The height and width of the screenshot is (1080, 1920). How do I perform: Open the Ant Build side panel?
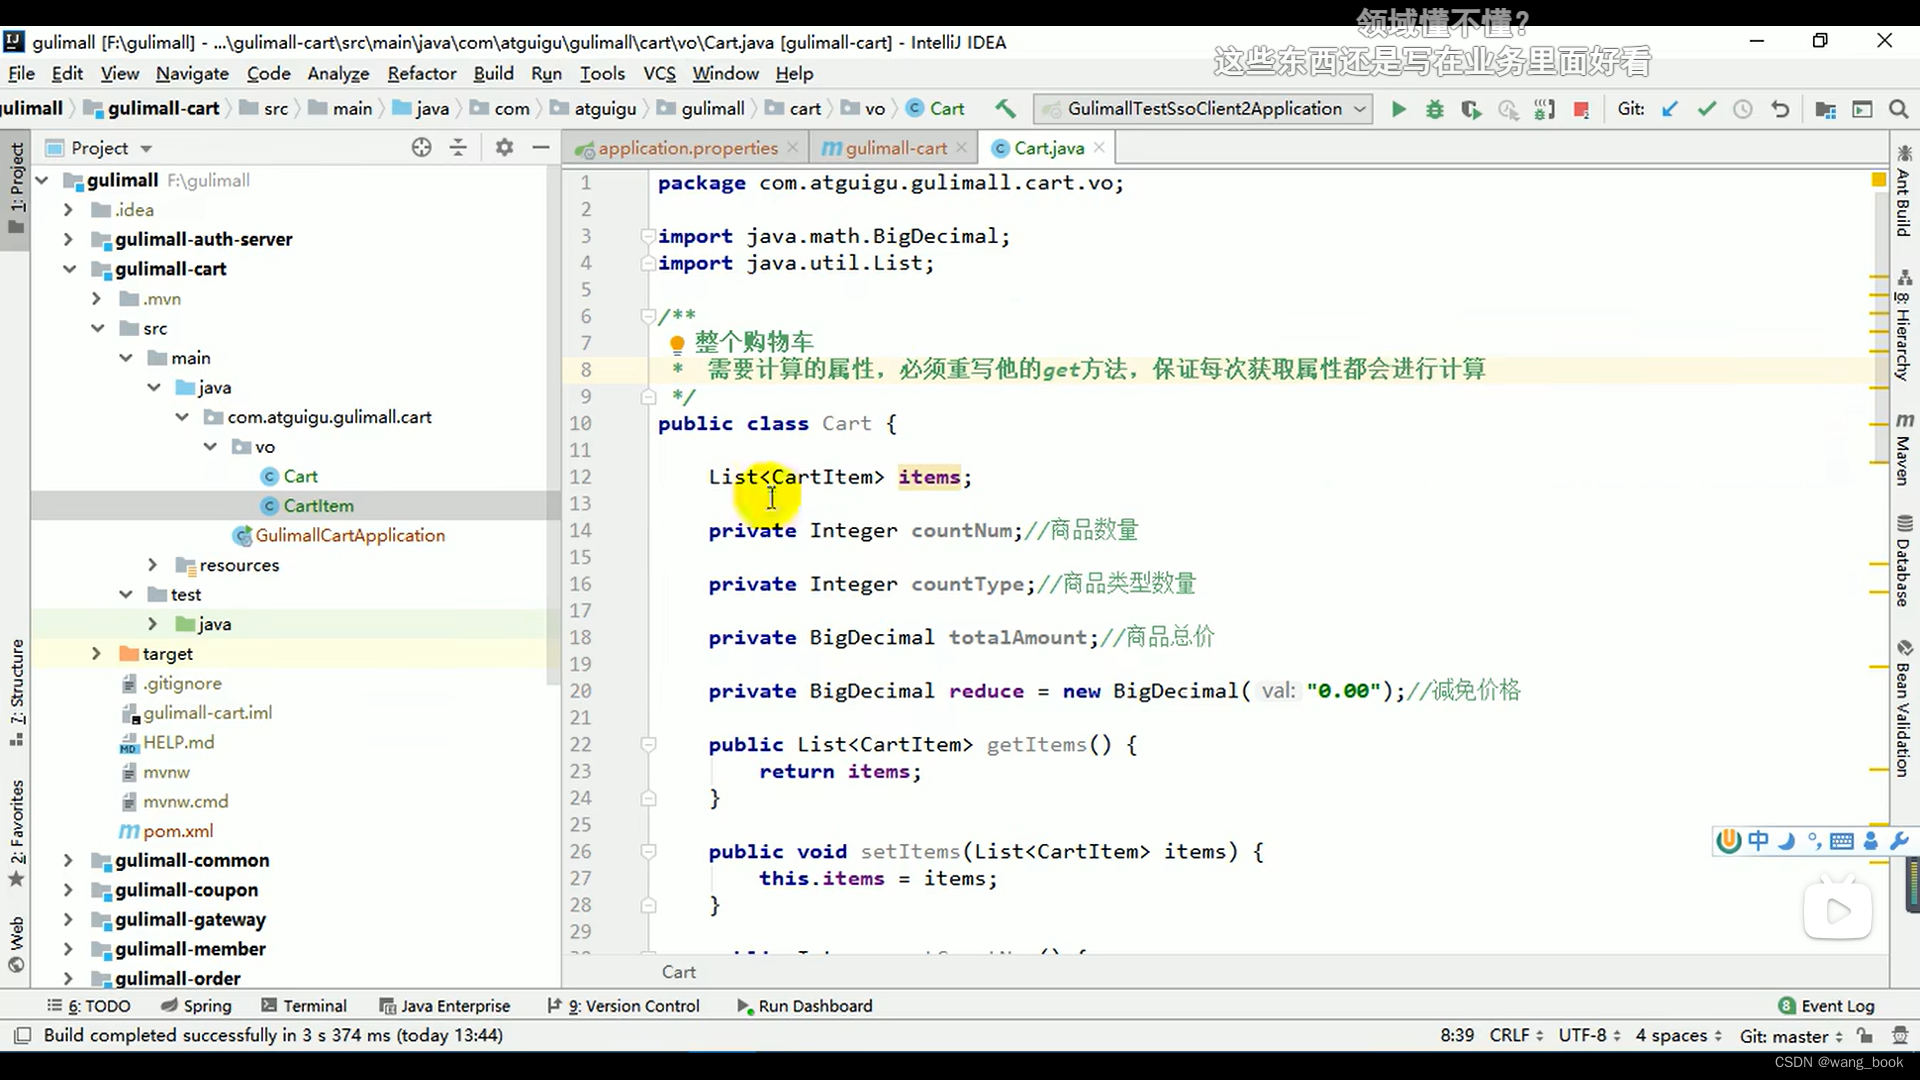[x=1903, y=191]
